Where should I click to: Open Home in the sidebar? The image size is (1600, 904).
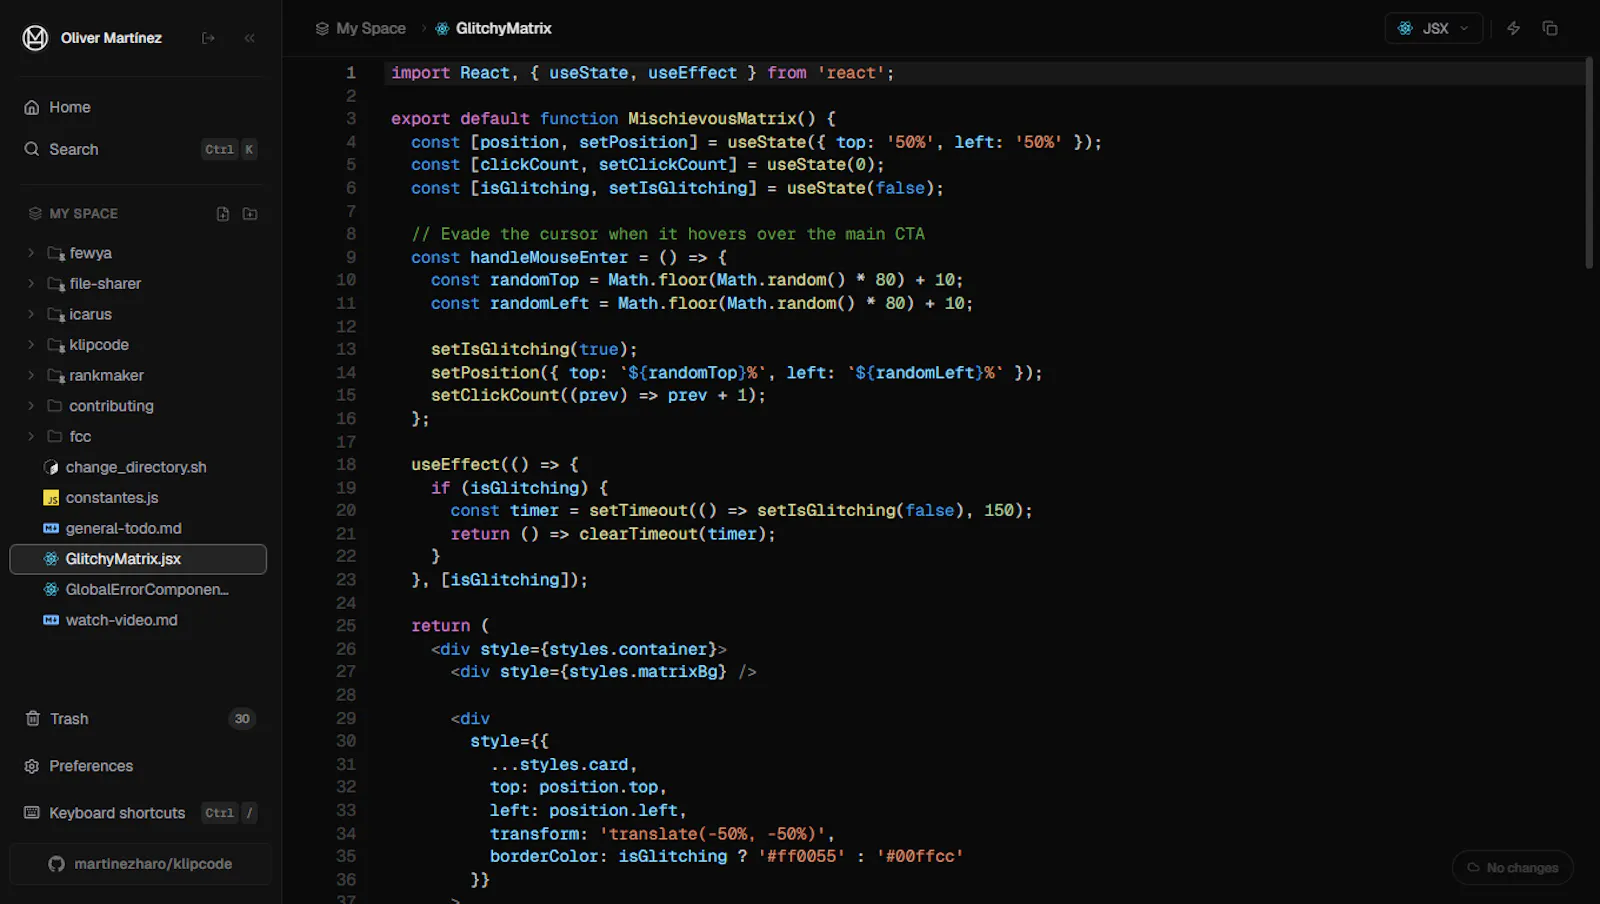(x=140, y=107)
